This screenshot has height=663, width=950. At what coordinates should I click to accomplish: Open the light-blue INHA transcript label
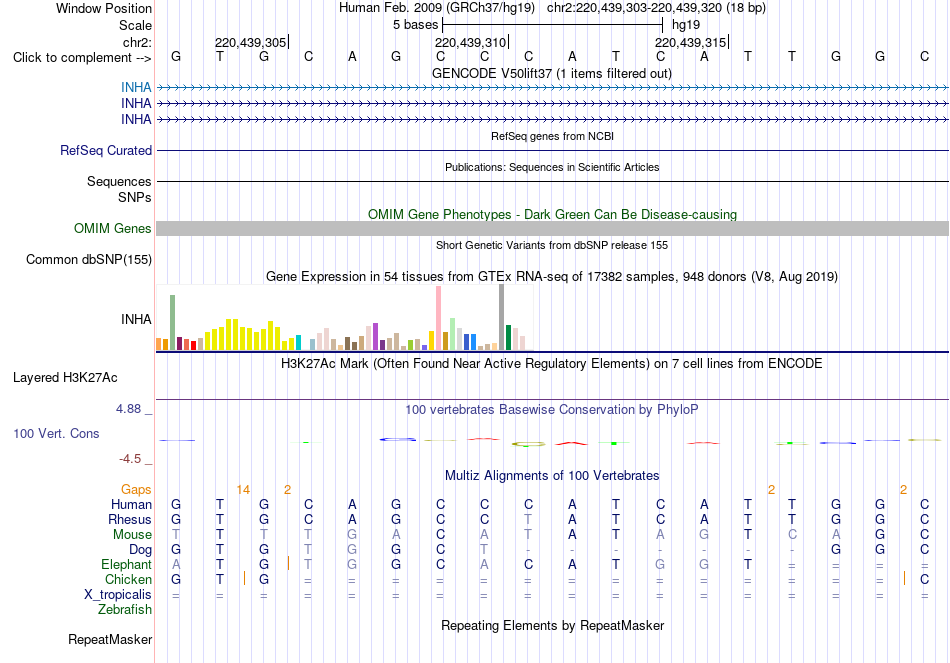pos(136,87)
